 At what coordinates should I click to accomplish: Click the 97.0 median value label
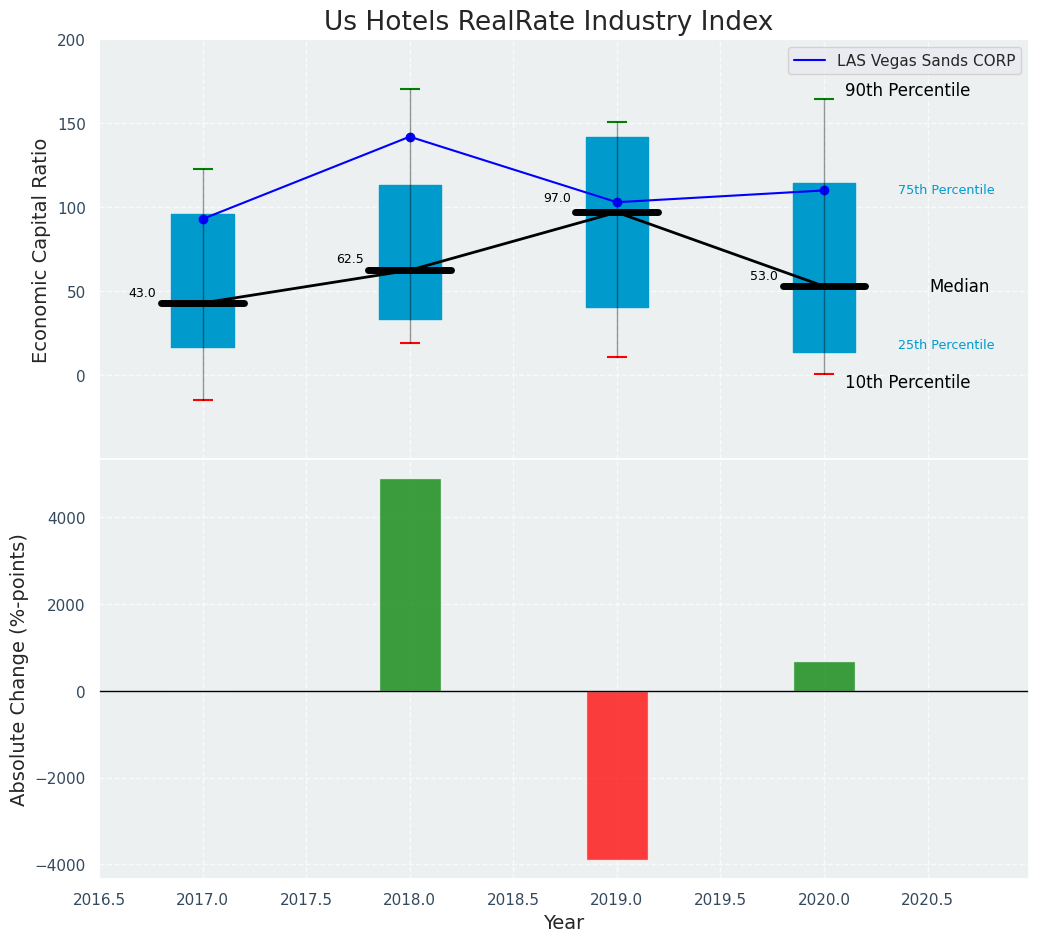point(557,198)
